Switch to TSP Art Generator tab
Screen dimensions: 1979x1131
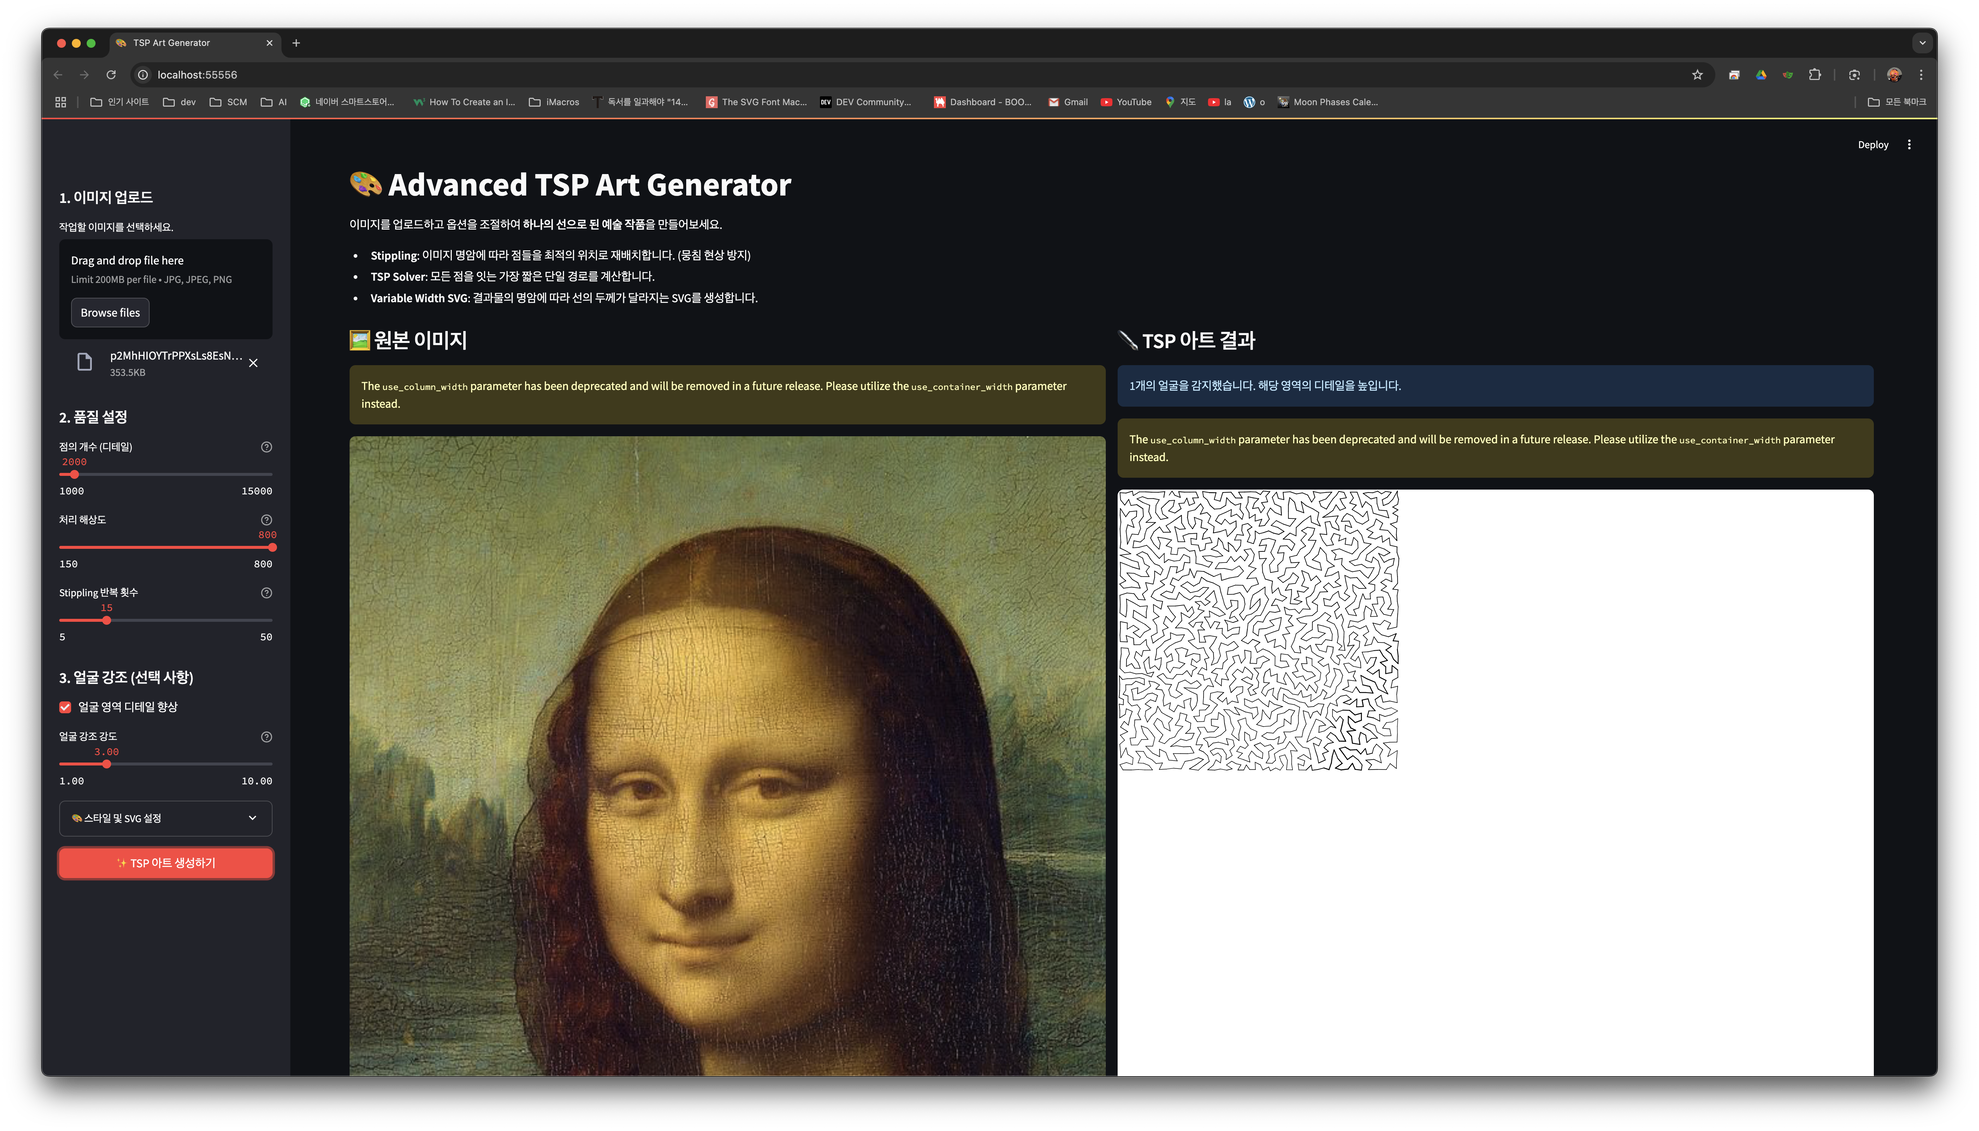tap(185, 43)
